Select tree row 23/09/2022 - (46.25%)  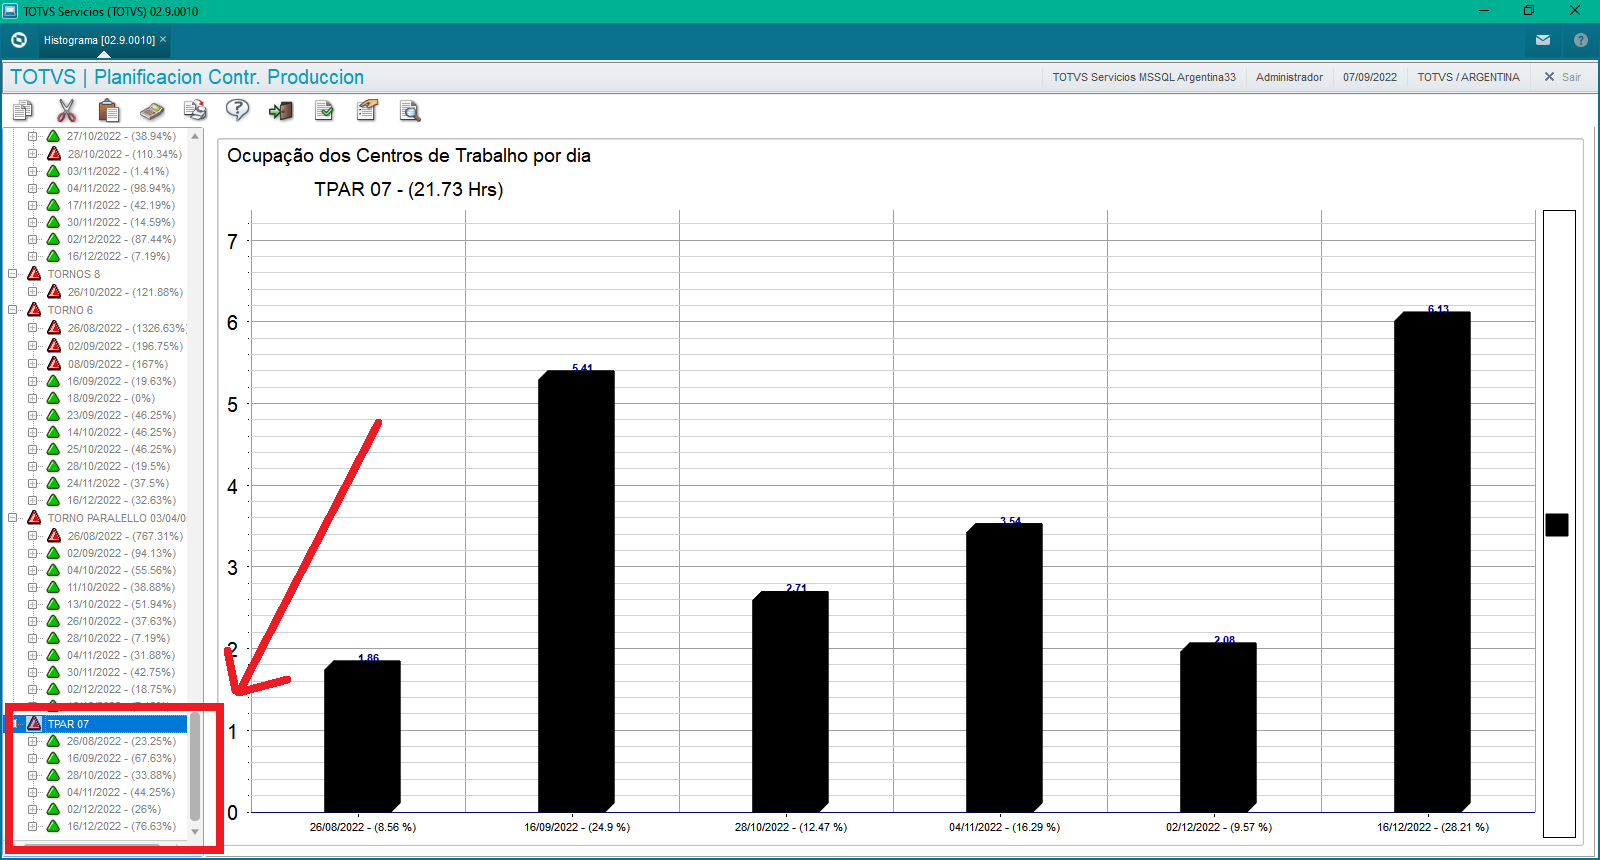coord(121,415)
